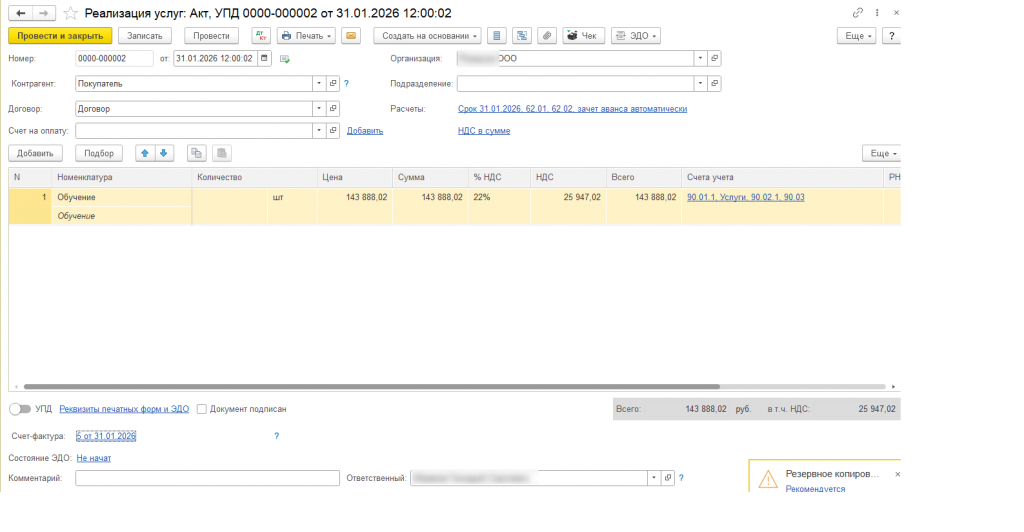
Task: Send document by email envelope icon
Action: coord(351,36)
